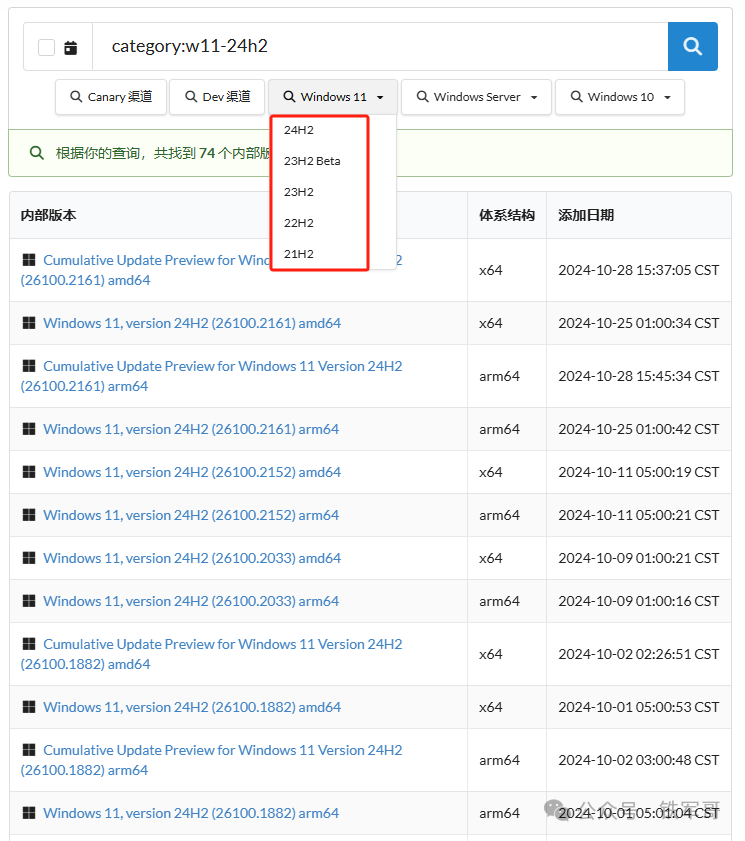Click the calendar icon beside checkbox
The image size is (745, 841).
(x=71, y=48)
